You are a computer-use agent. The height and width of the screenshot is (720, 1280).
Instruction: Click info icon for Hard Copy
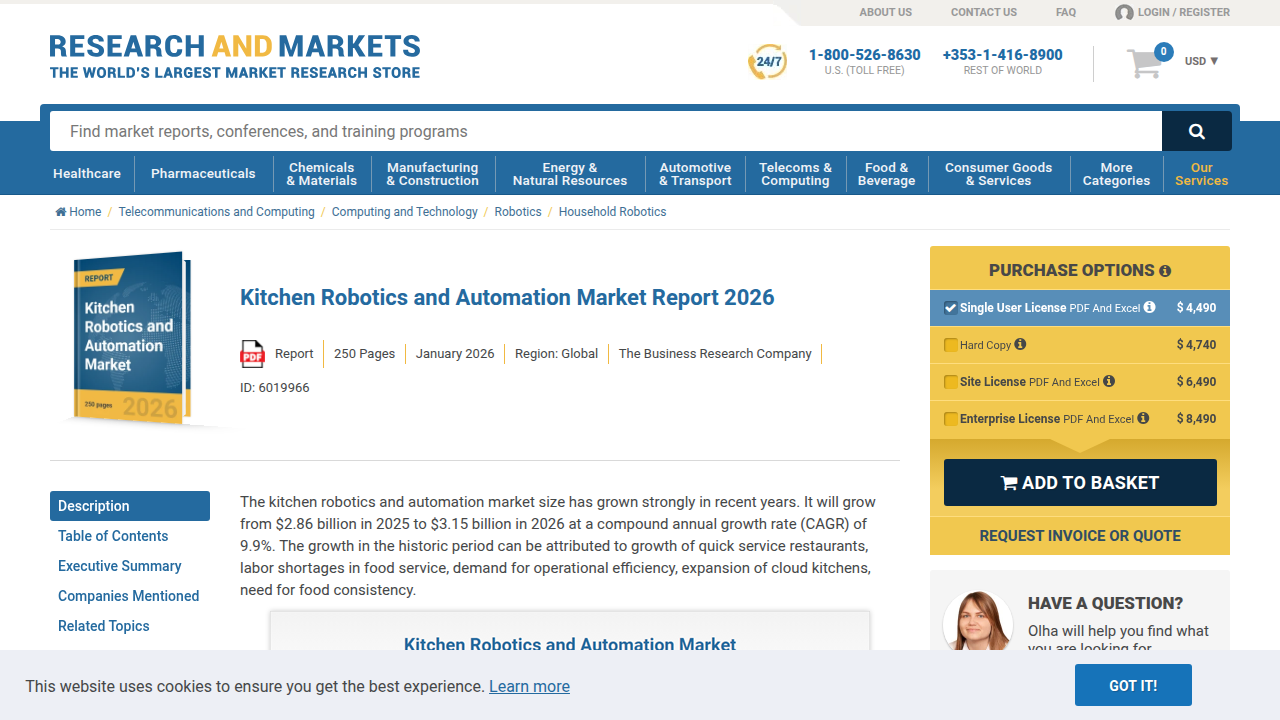pos(1020,344)
